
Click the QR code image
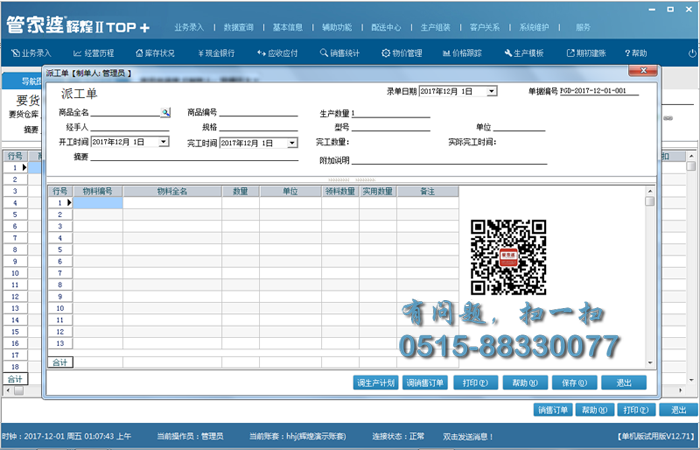click(508, 257)
